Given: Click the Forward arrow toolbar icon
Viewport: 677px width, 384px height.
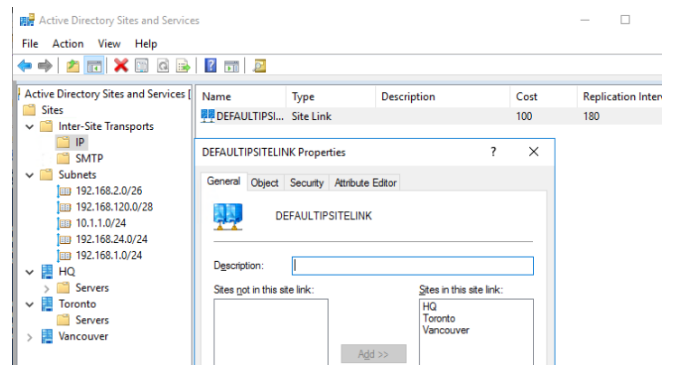Looking at the screenshot, I should click(45, 66).
